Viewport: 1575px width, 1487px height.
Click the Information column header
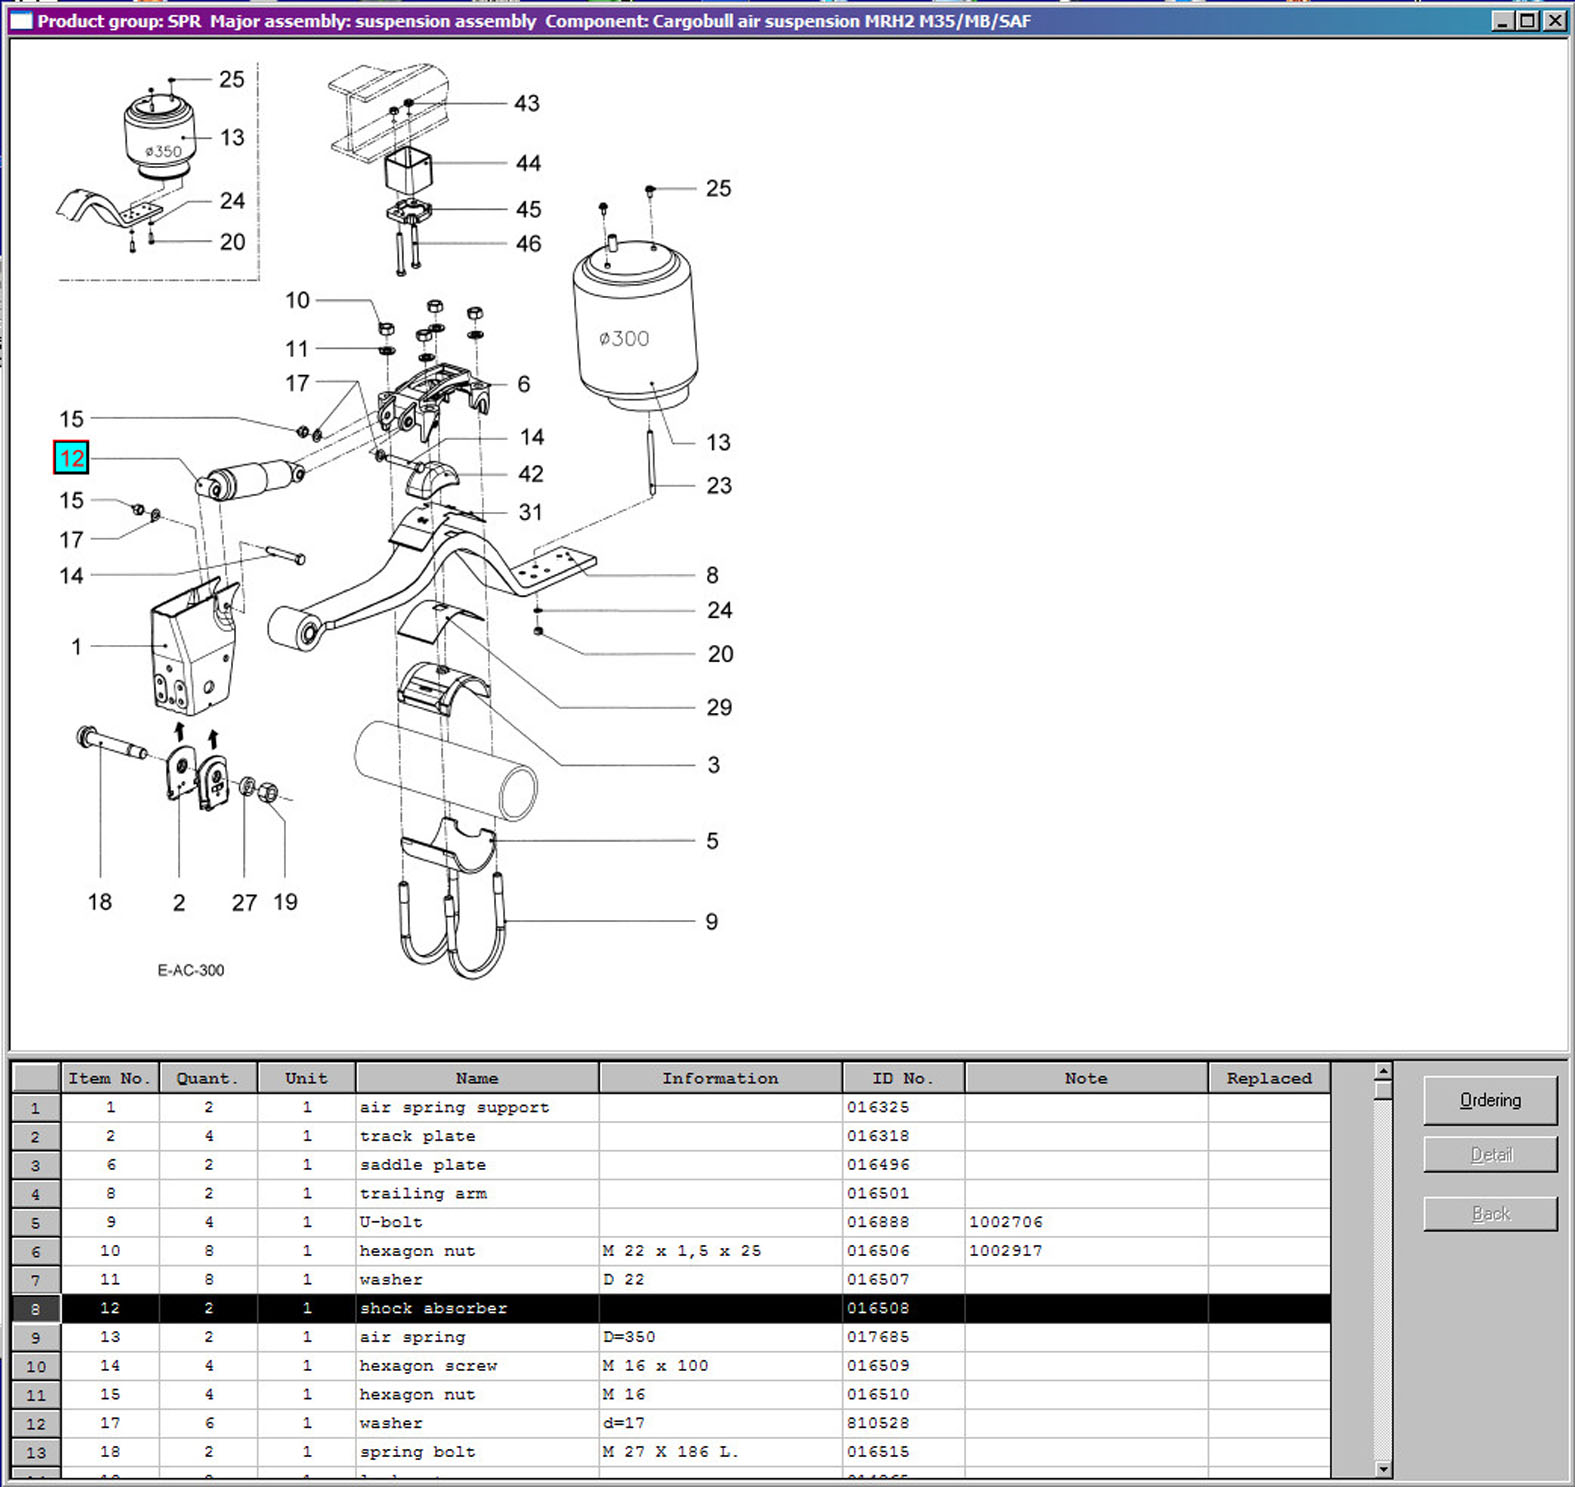point(719,1078)
